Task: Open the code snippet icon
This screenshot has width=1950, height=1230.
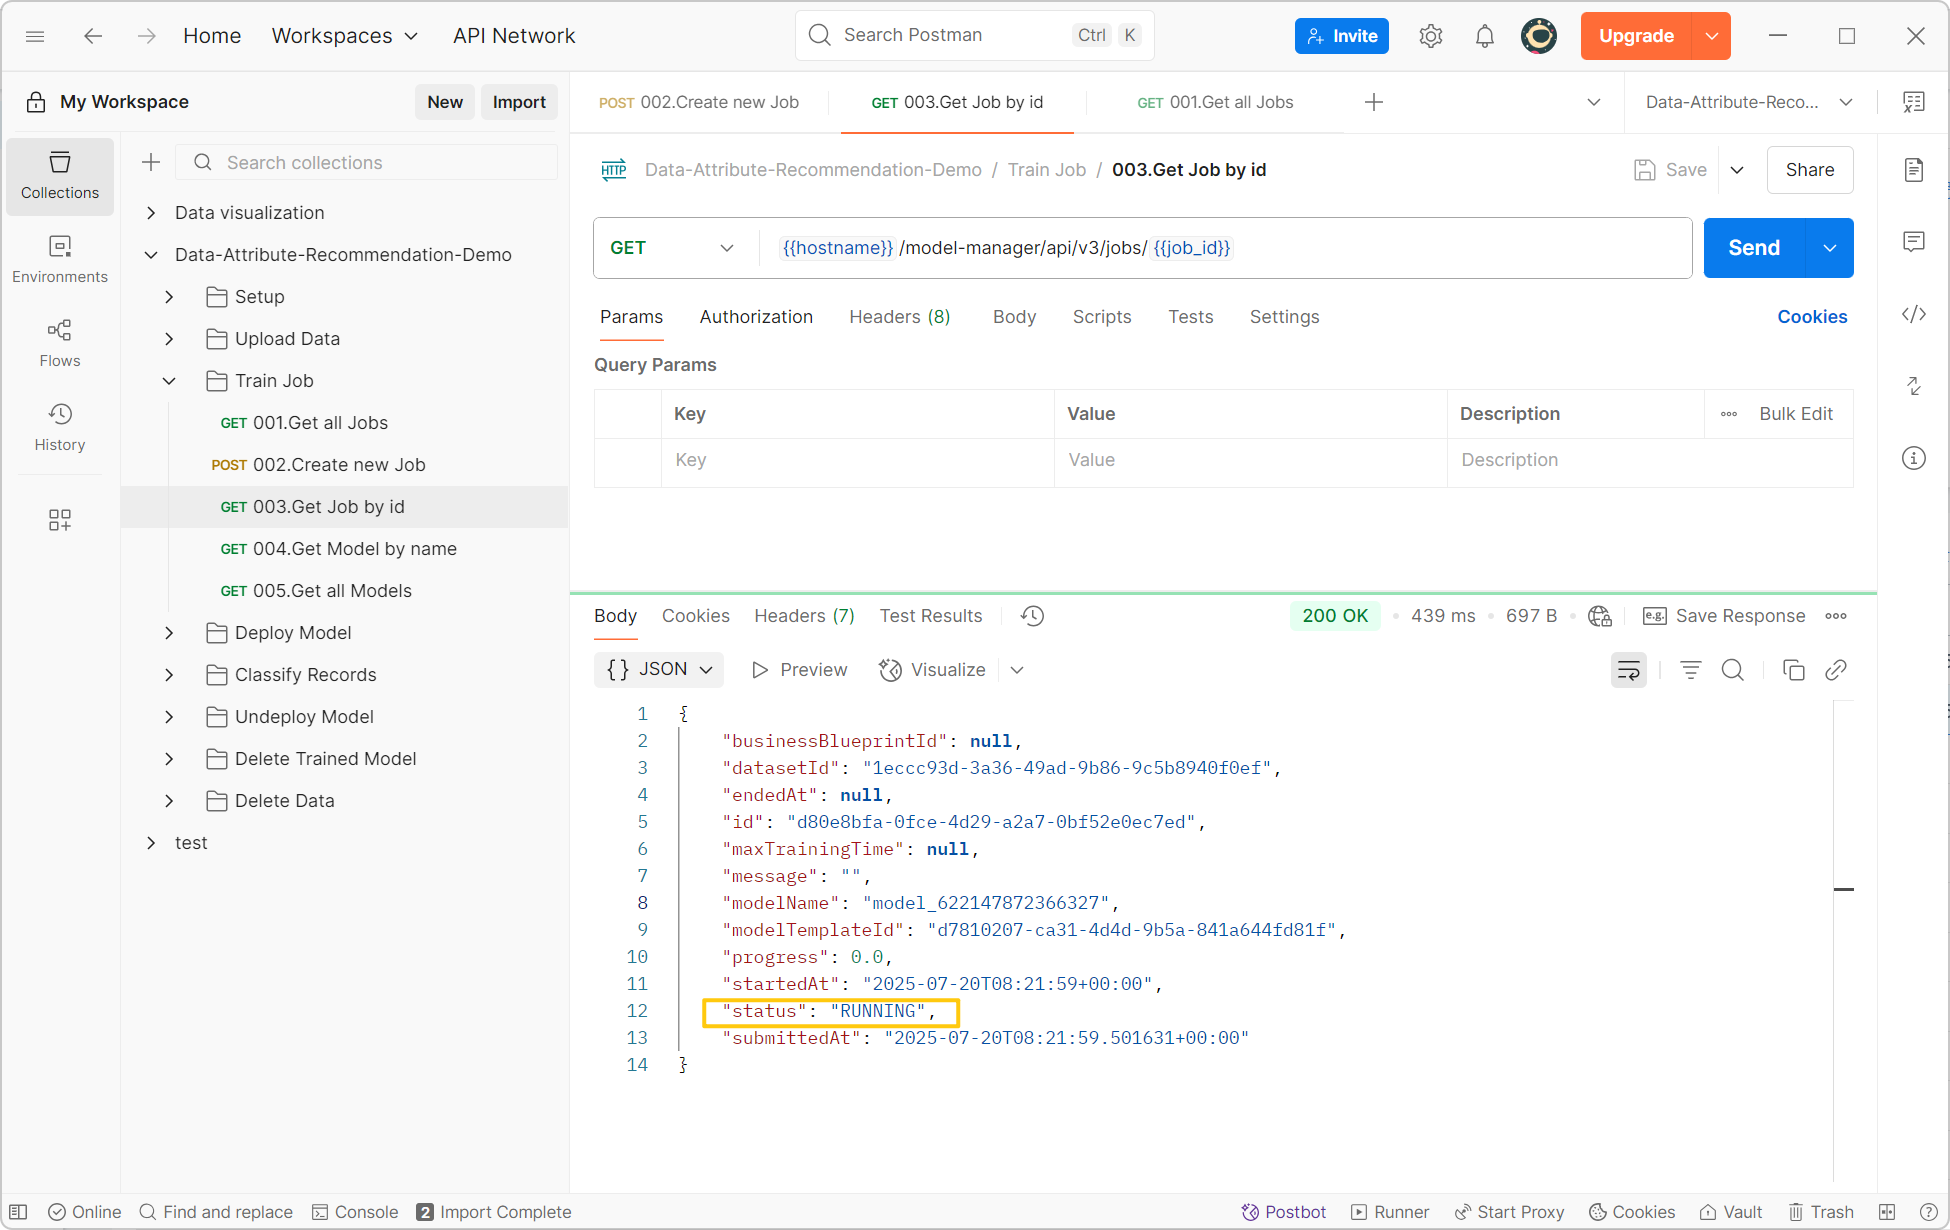Action: (x=1914, y=314)
